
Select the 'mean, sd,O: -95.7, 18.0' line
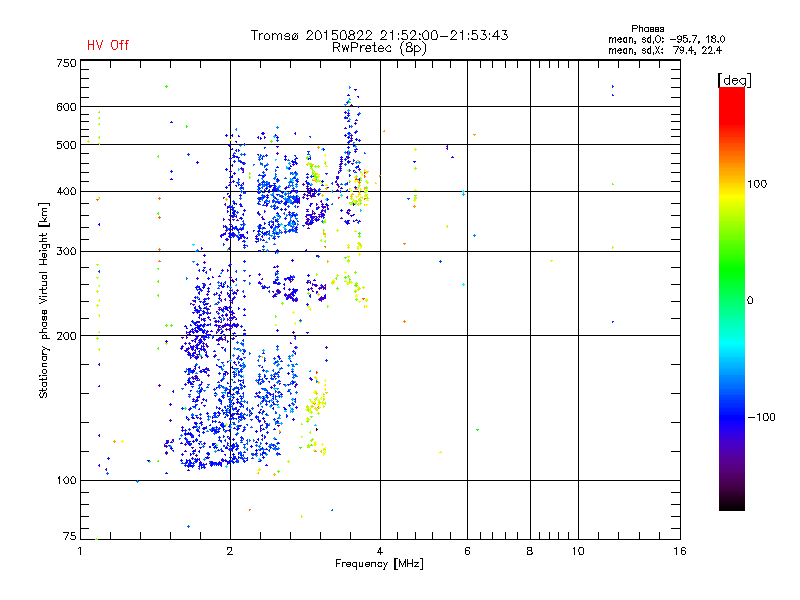(x=666, y=39)
